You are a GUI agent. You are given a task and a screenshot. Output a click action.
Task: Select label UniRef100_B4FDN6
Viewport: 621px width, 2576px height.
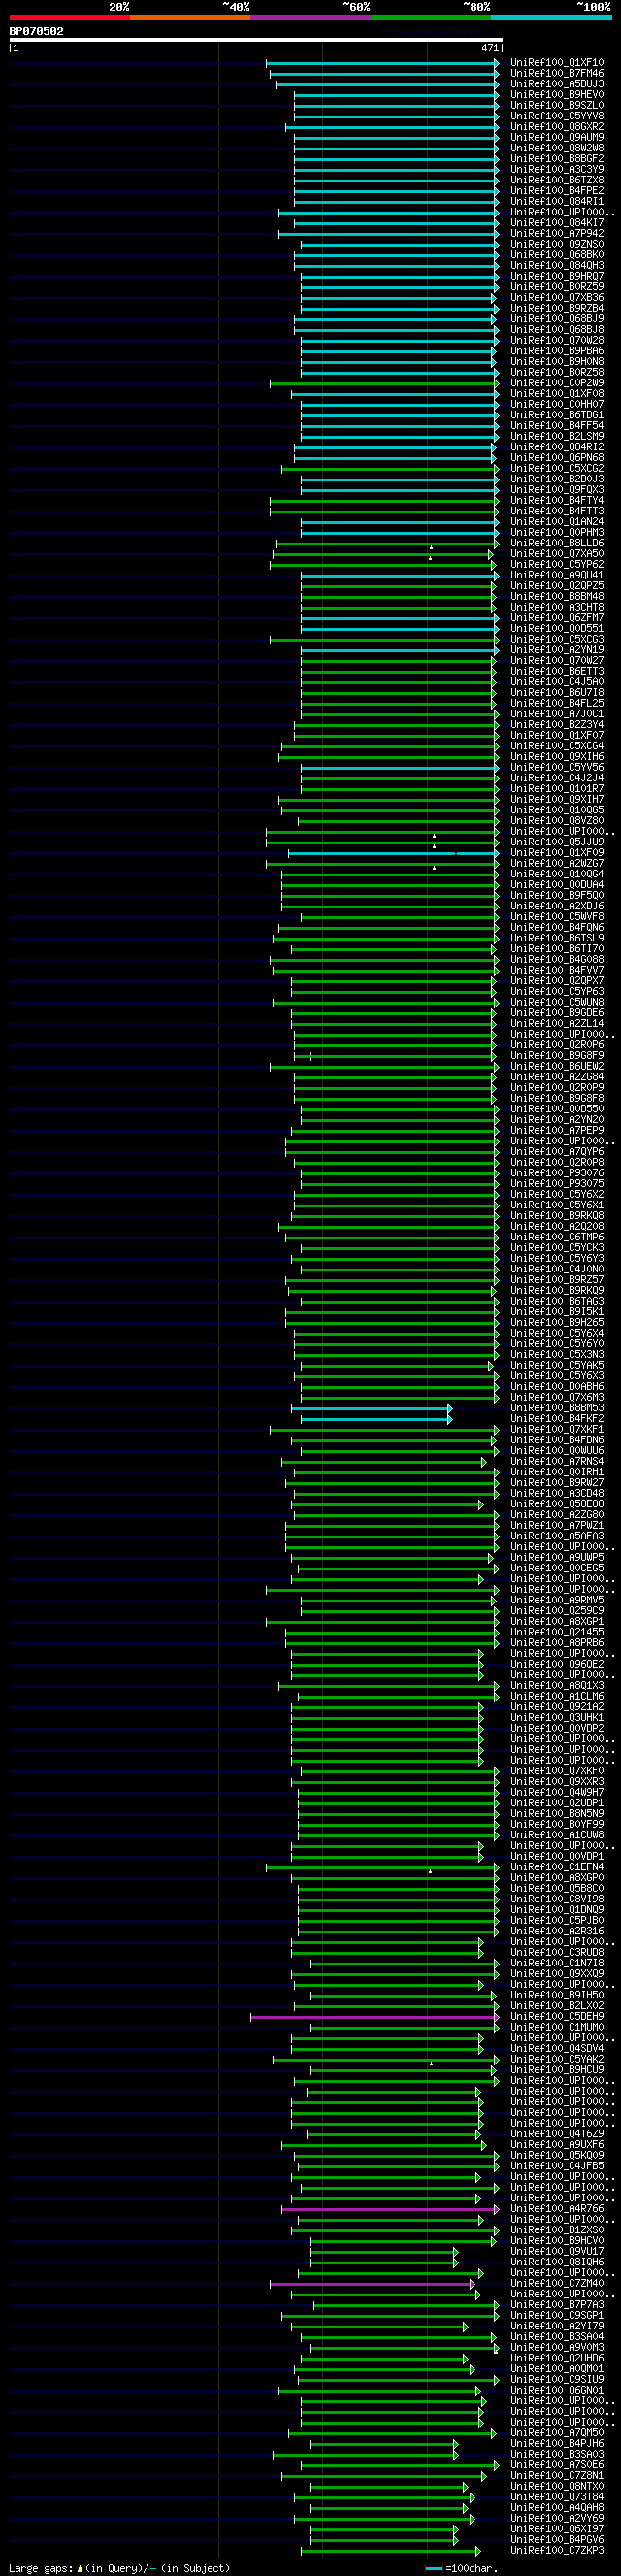[557, 1440]
